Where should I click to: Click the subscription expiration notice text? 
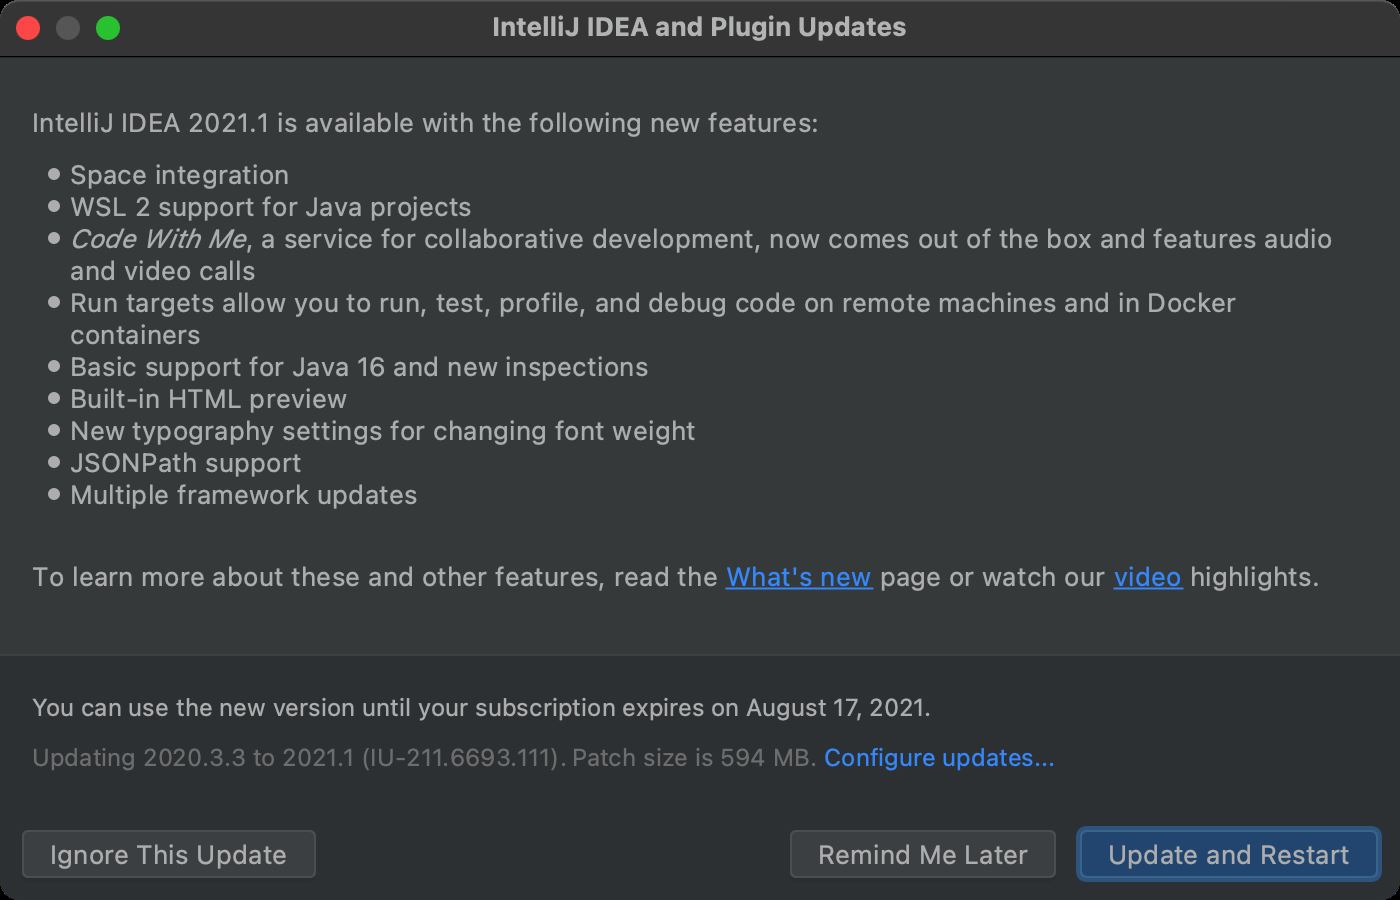pyautogui.click(x=481, y=707)
